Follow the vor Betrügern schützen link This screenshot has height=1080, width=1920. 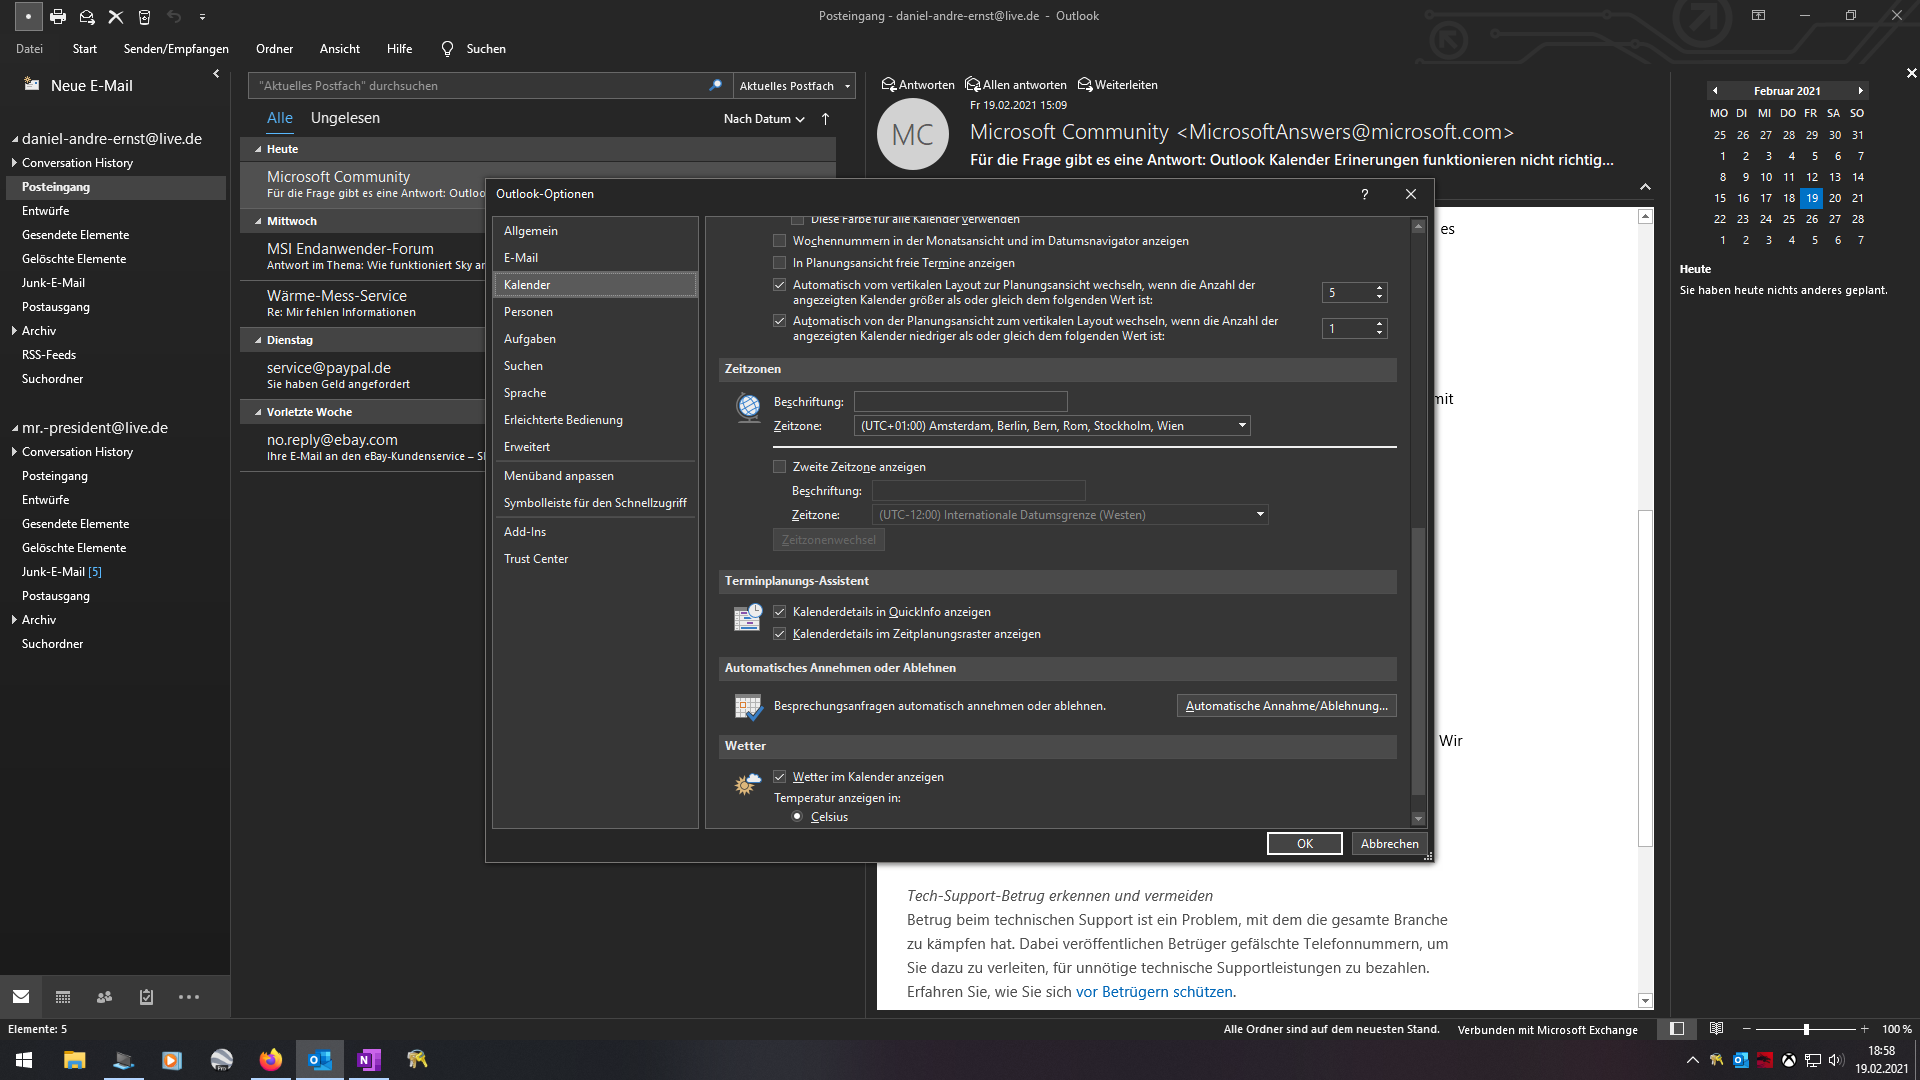[x=1154, y=992]
